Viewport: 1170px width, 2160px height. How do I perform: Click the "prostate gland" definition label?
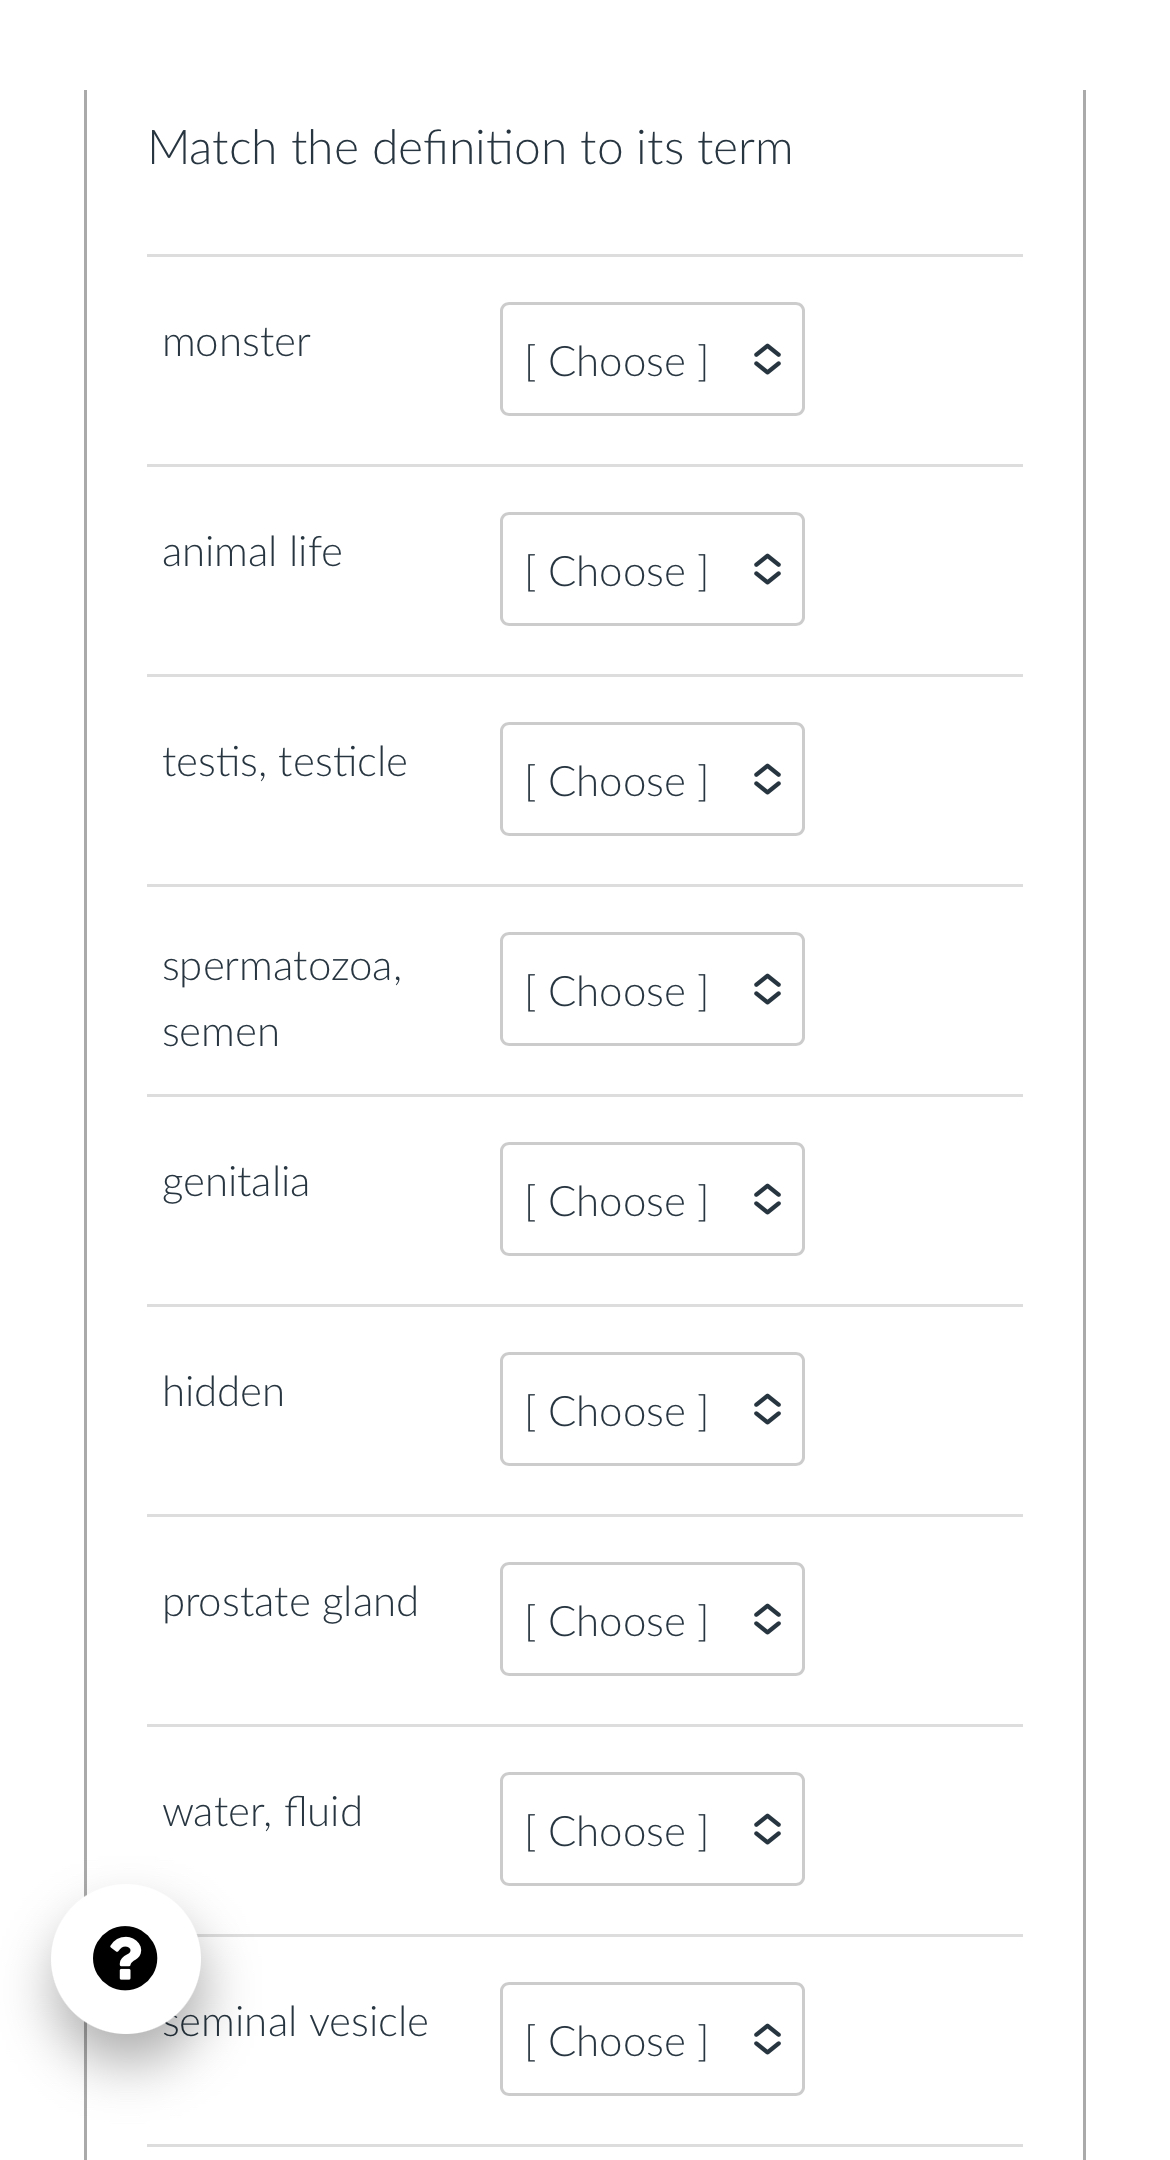(290, 1602)
